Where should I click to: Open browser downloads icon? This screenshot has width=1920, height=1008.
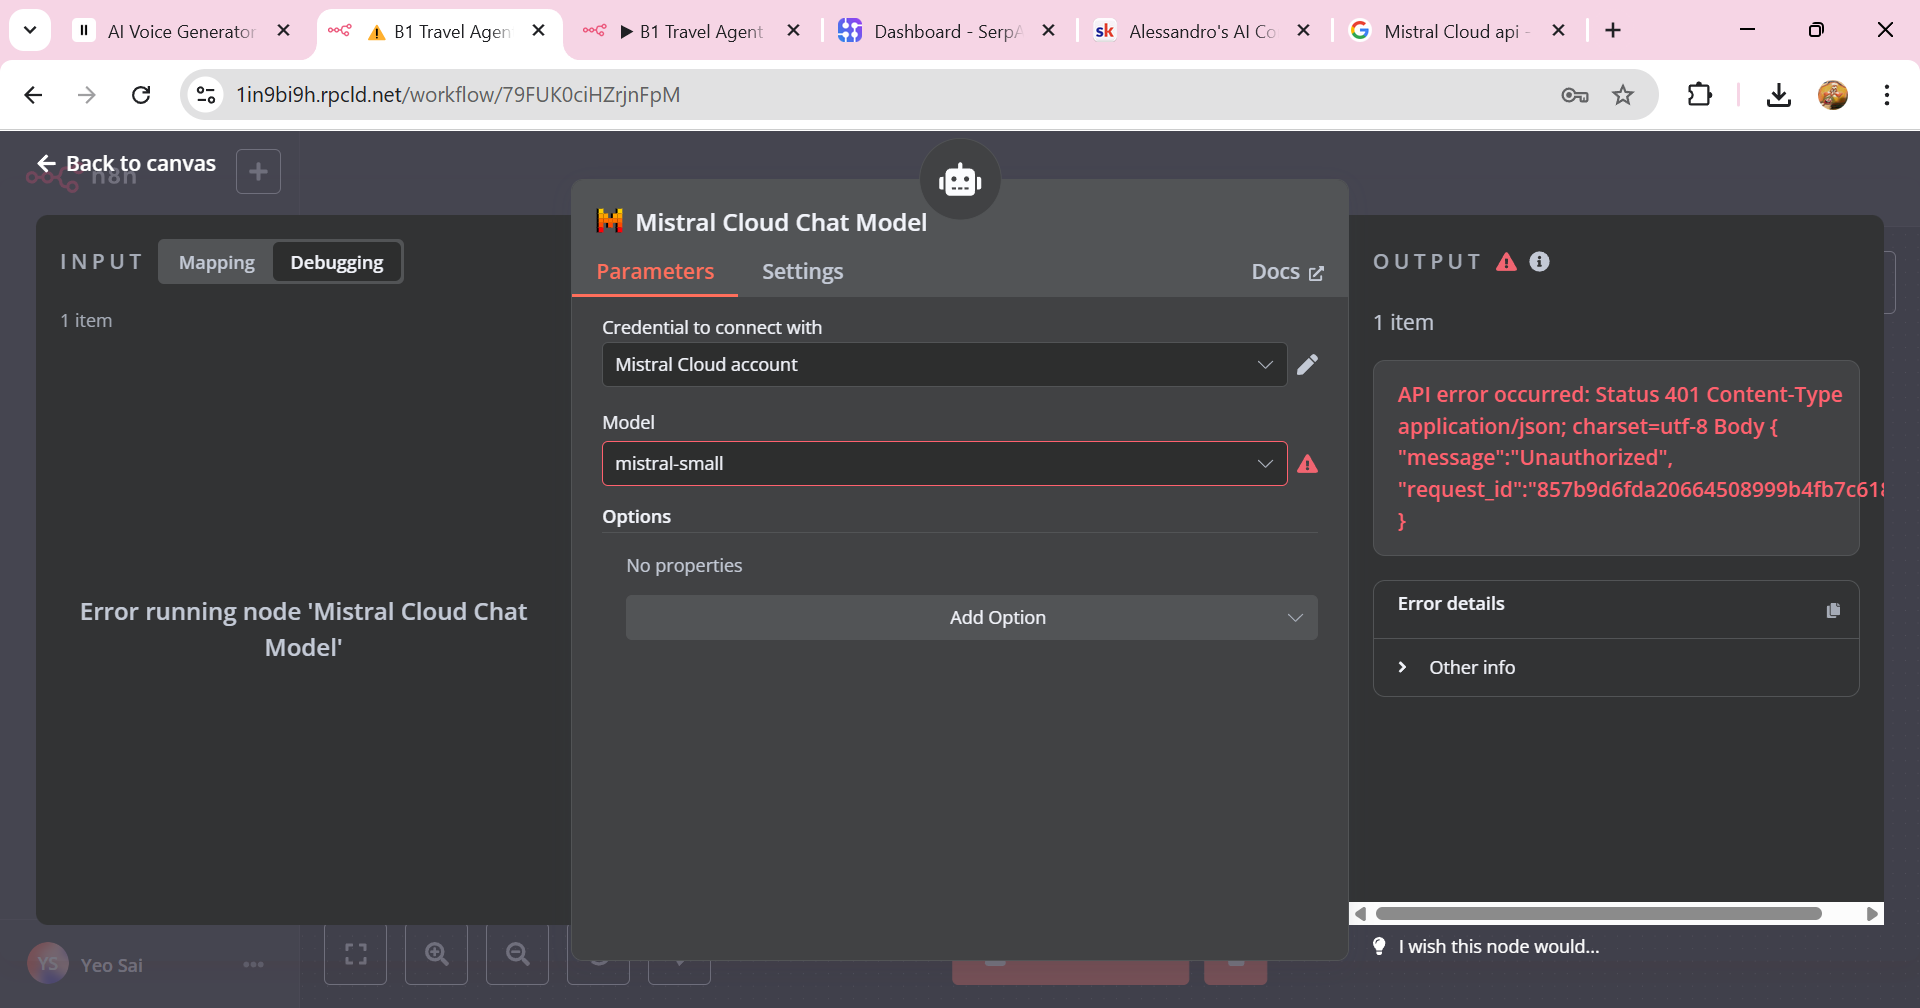pyautogui.click(x=1778, y=95)
